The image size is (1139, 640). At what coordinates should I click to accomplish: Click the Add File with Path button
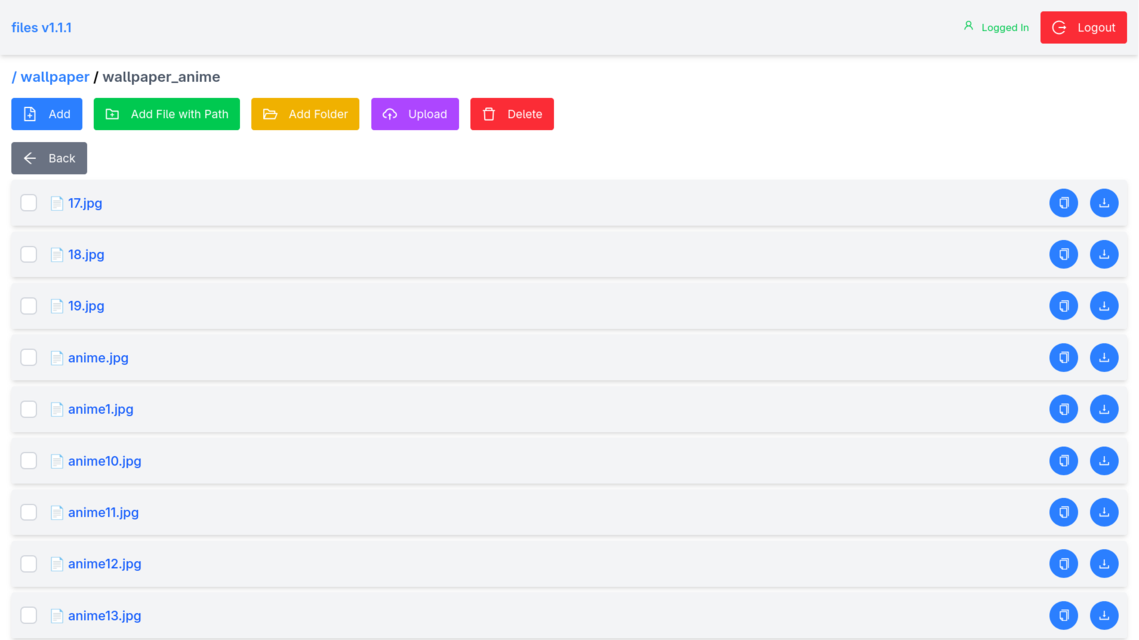click(166, 114)
